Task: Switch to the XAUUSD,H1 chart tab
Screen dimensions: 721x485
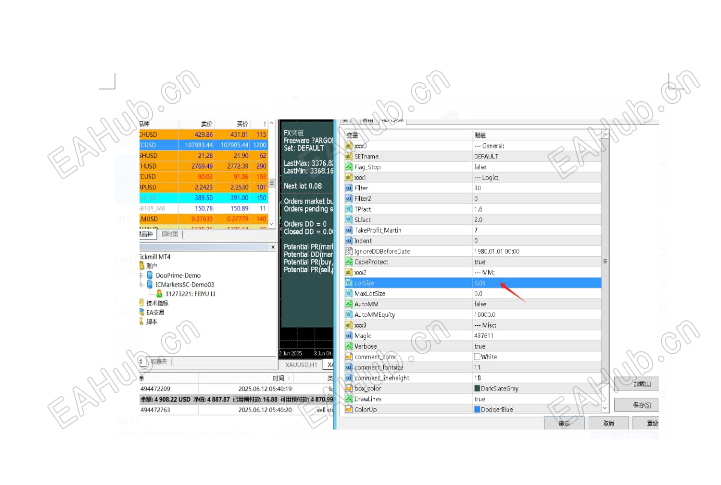Action: (301, 365)
